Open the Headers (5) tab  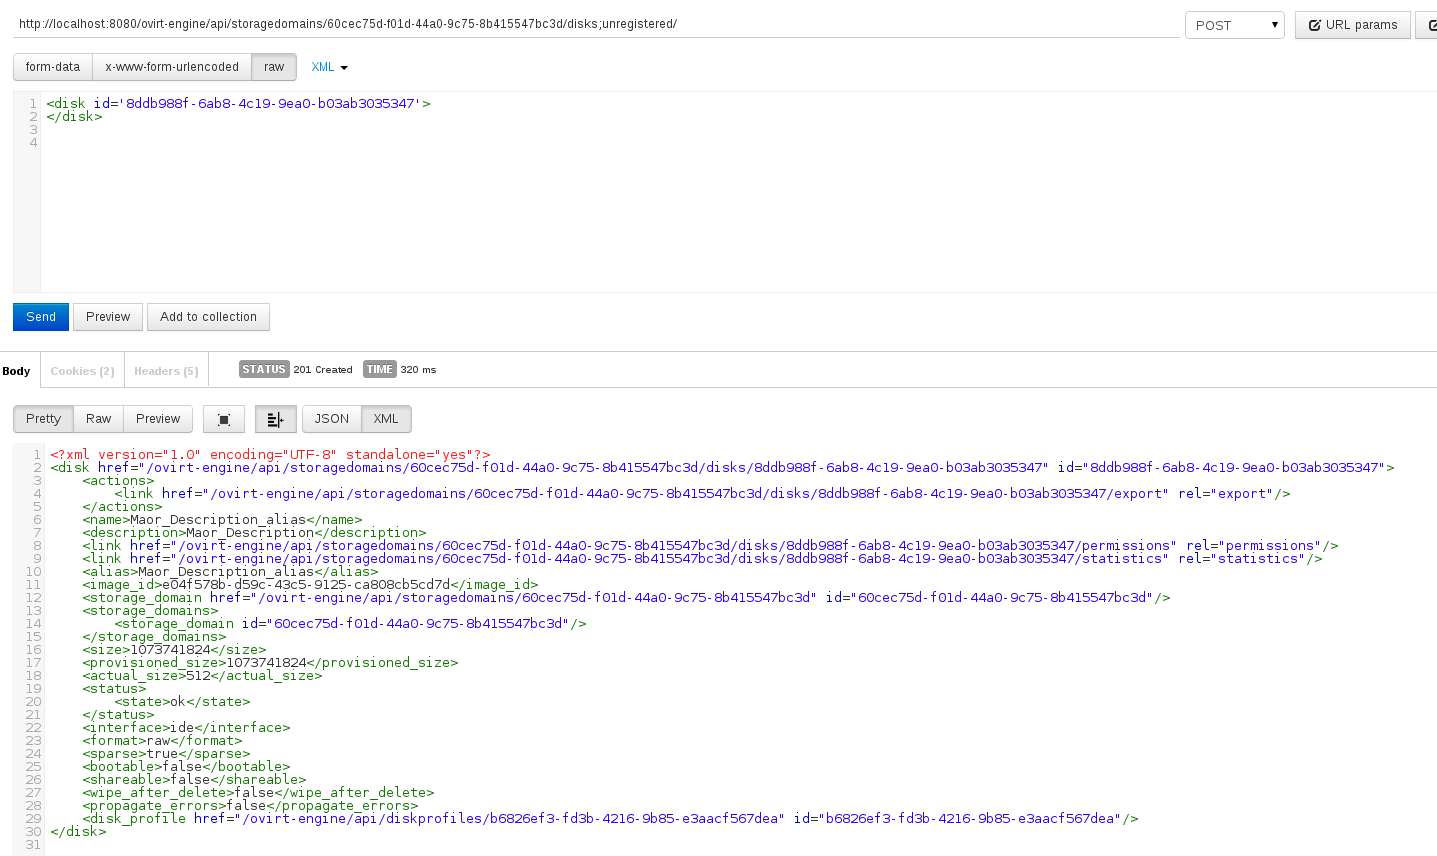coord(166,371)
